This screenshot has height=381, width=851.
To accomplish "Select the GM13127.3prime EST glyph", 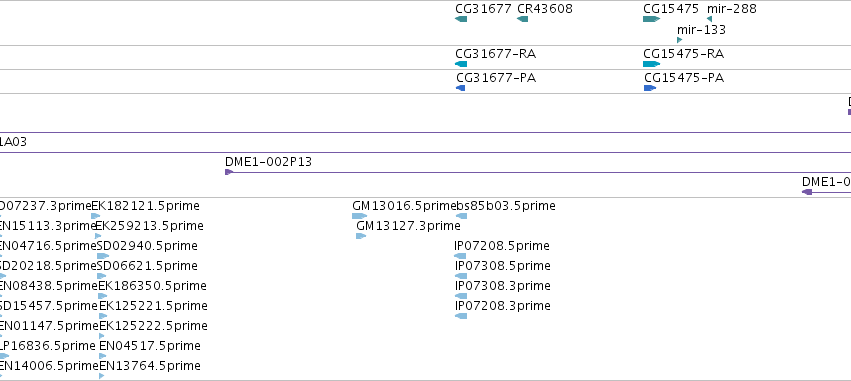I will tap(361, 236).
